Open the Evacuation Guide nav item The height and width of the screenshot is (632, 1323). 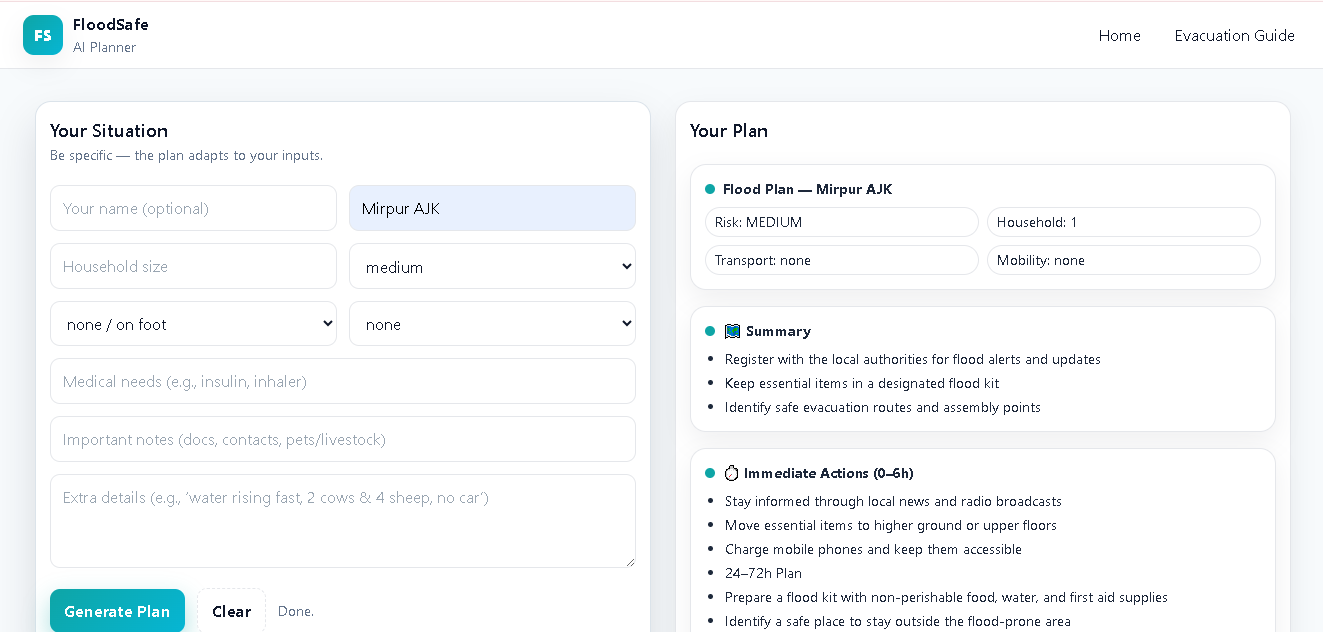point(1234,36)
